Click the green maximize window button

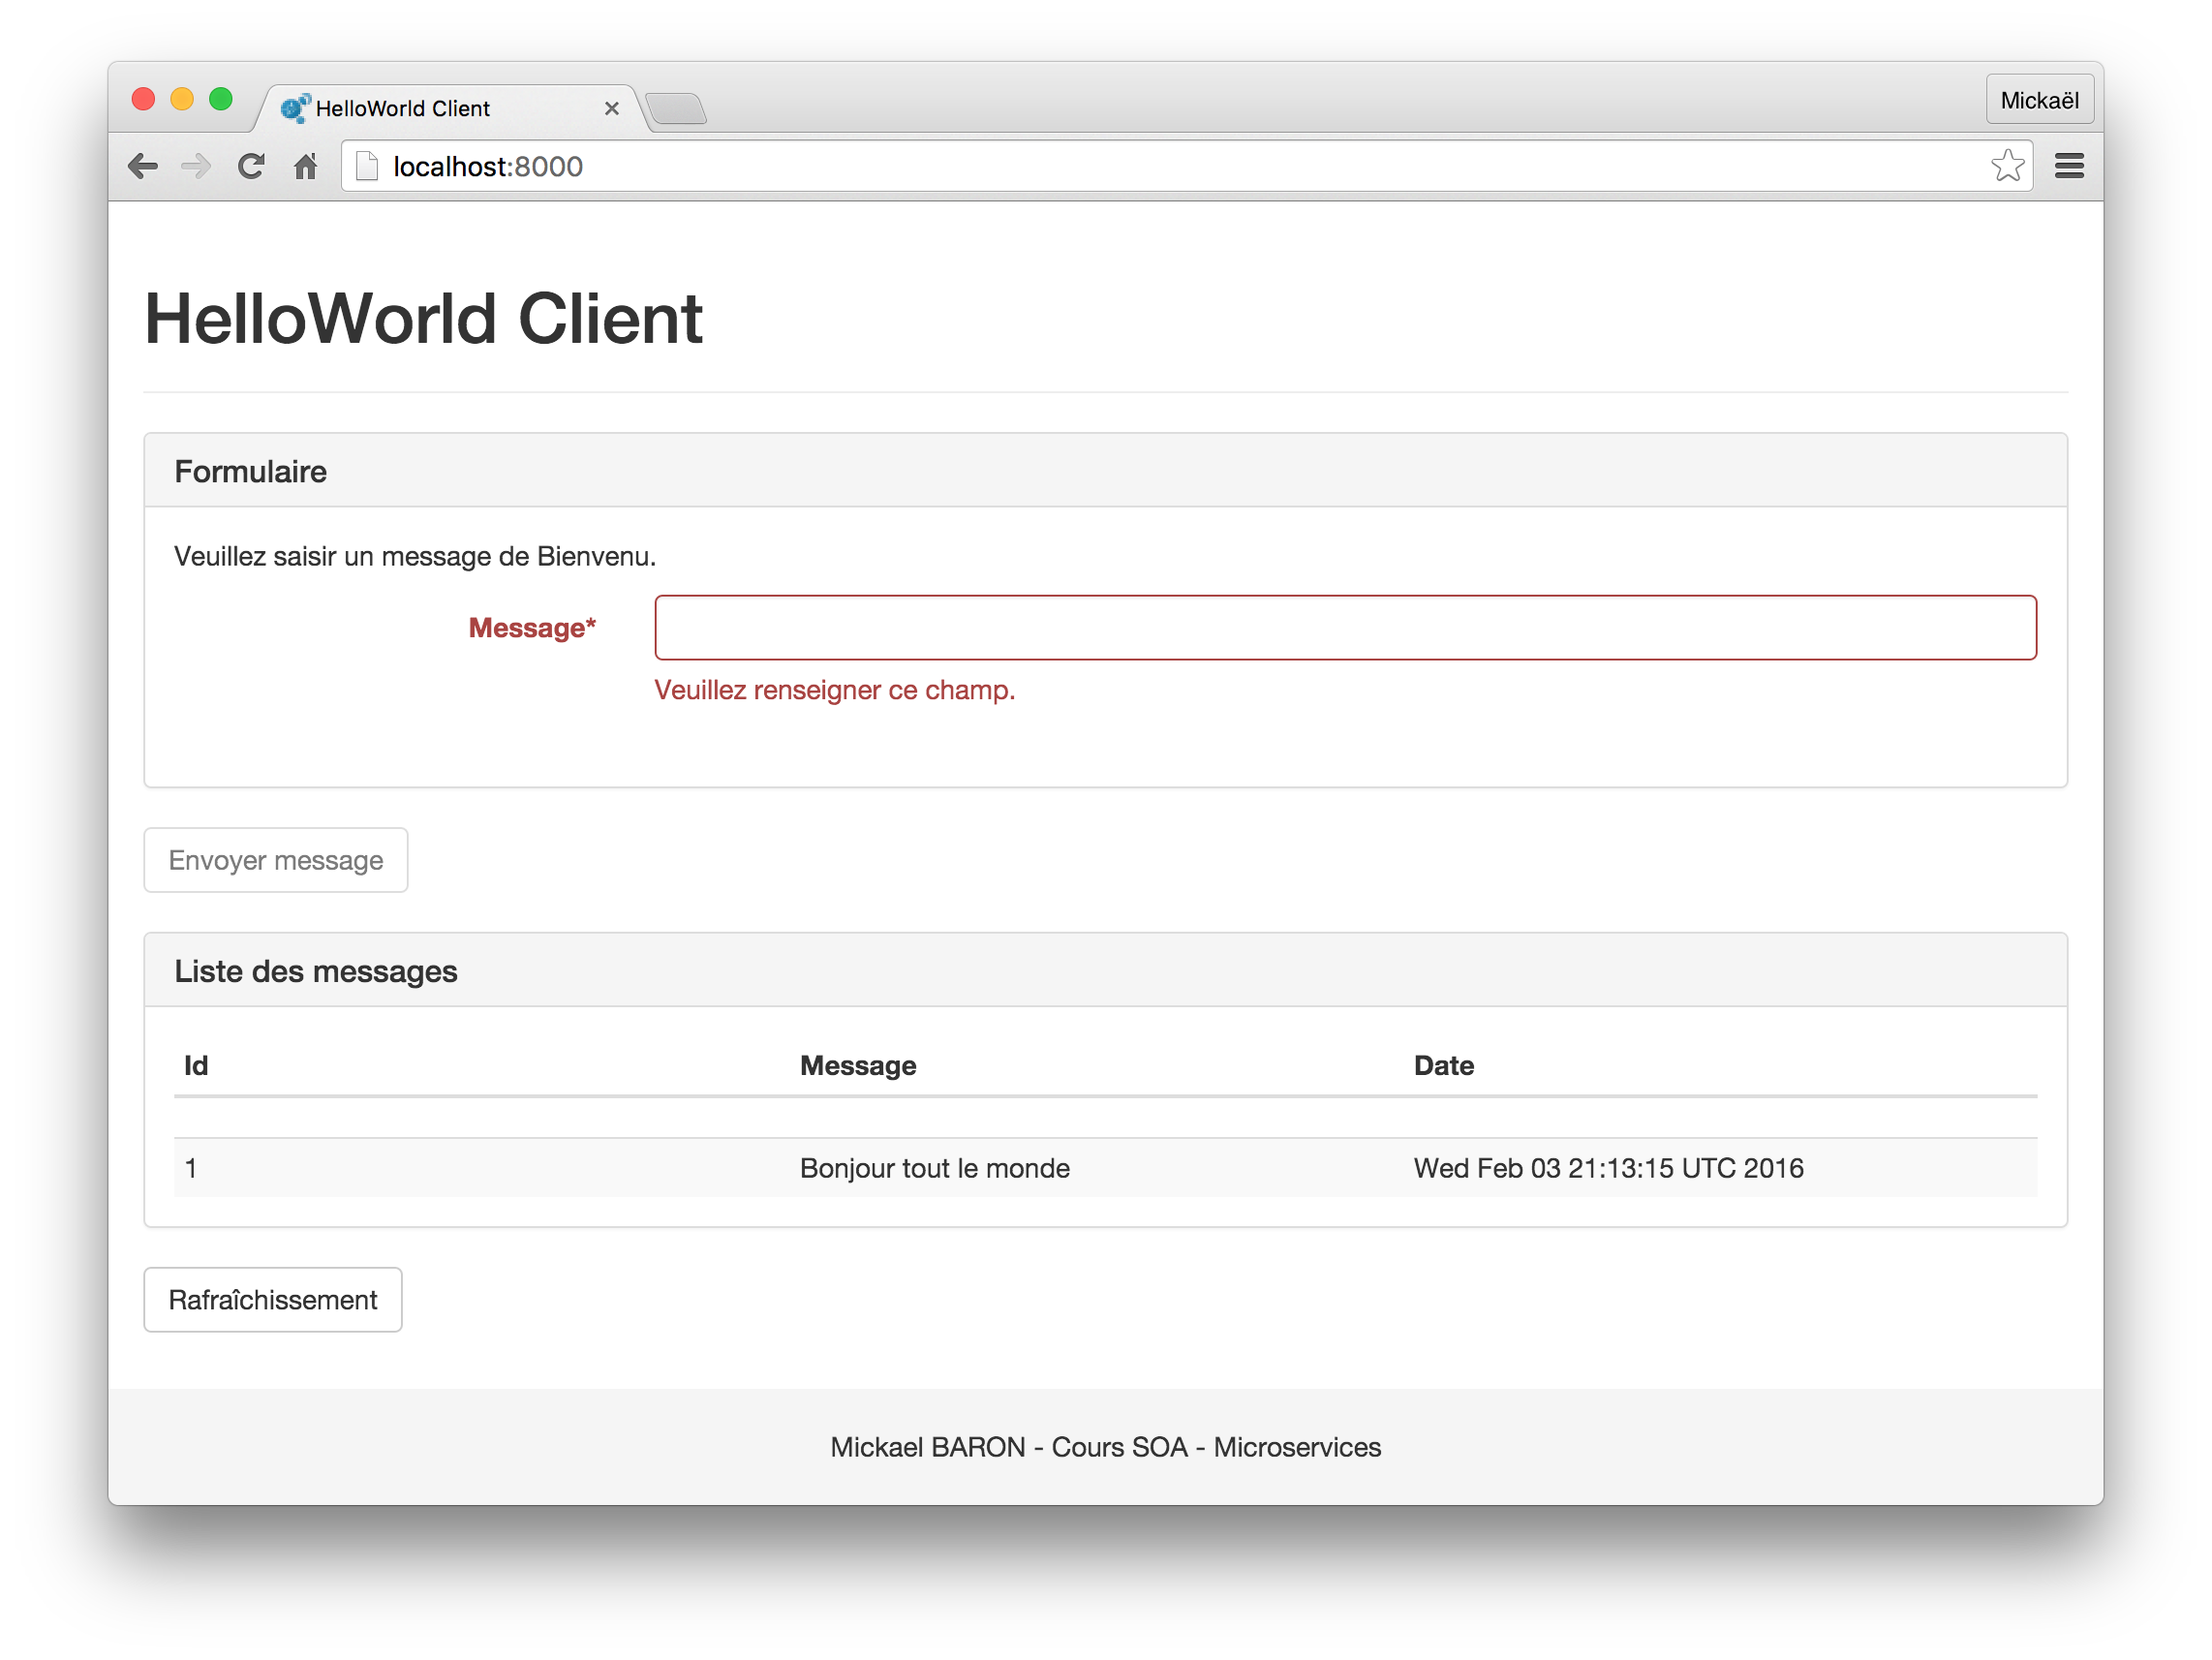[221, 99]
